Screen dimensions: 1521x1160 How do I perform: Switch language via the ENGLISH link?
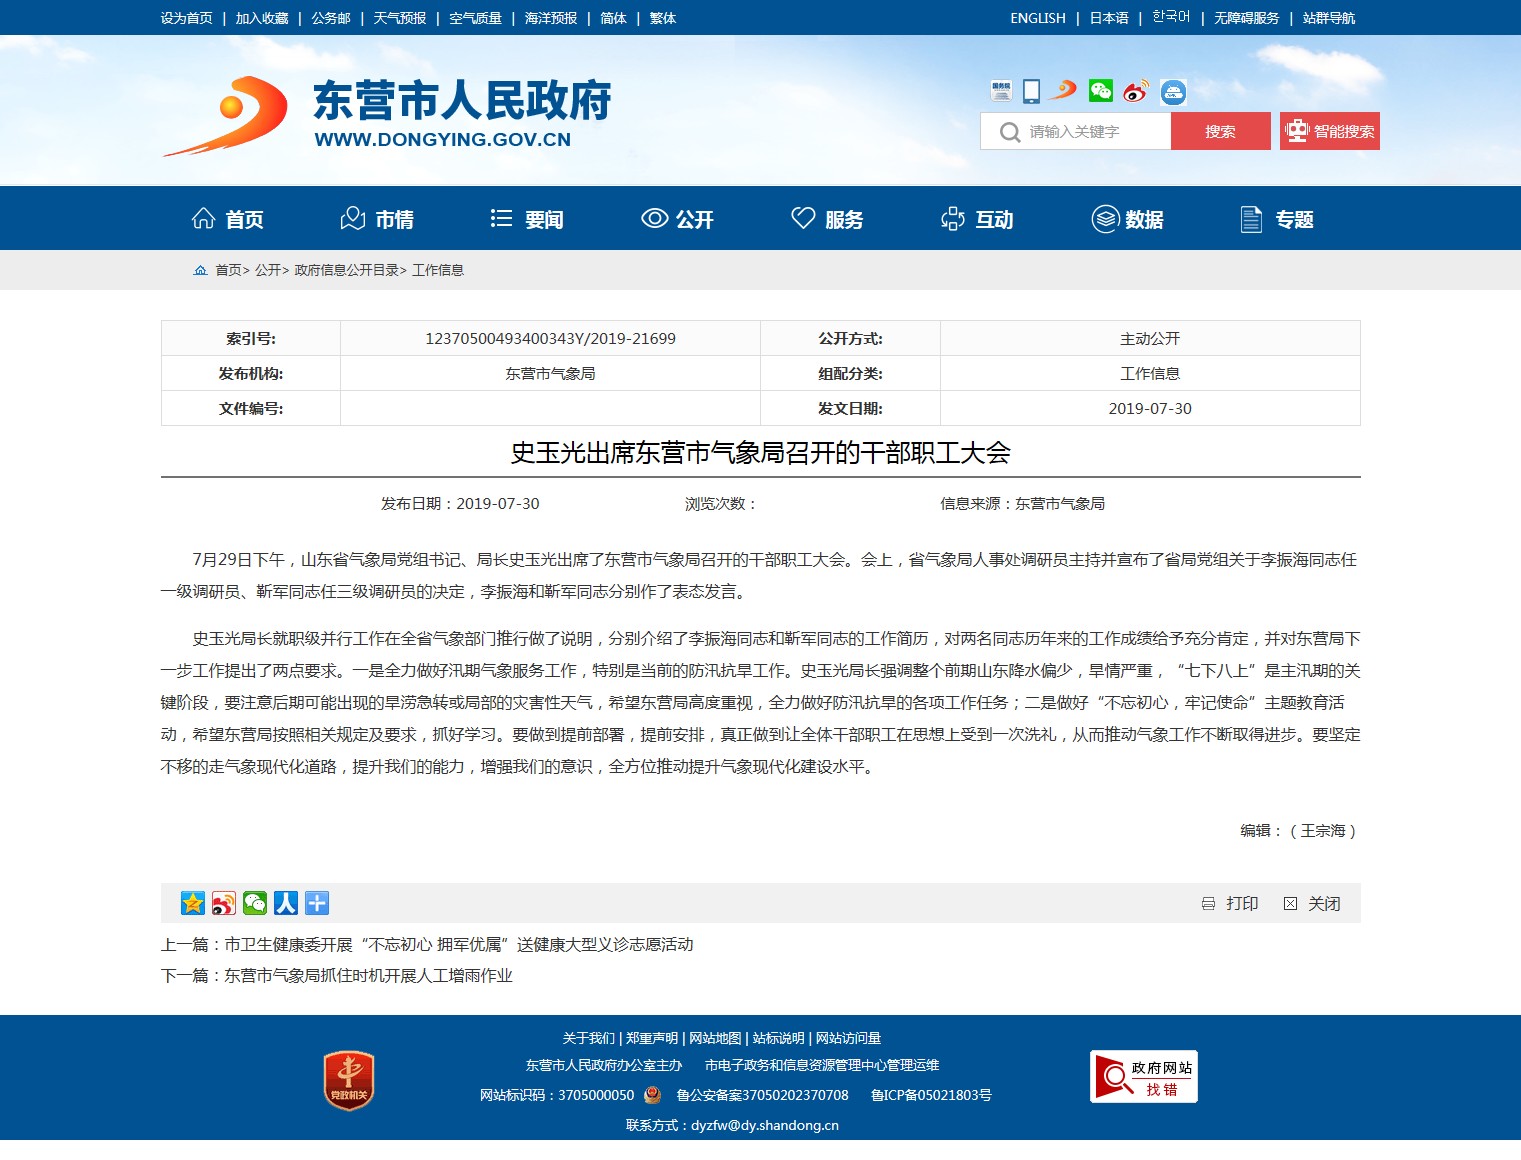point(1037,18)
